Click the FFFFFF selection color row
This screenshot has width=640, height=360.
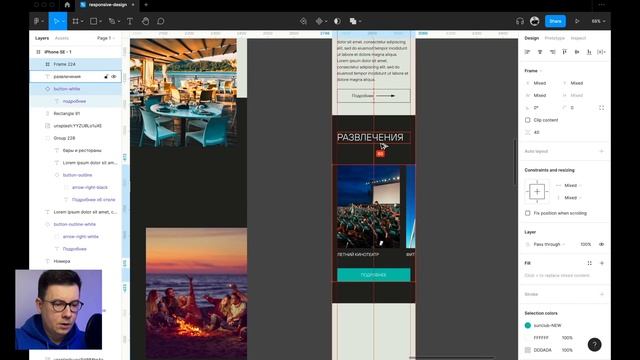point(564,338)
